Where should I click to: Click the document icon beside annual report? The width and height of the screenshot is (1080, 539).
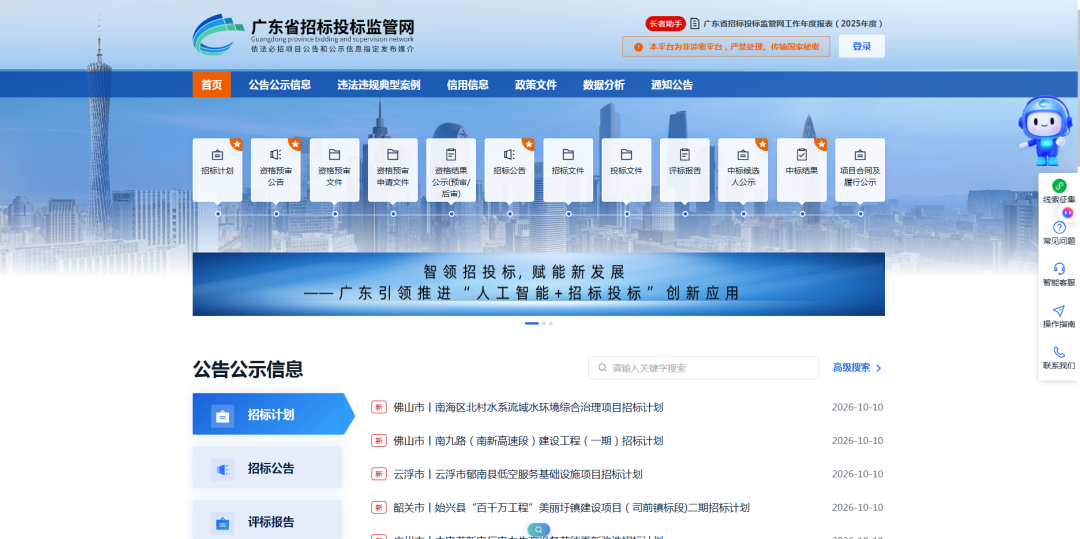[694, 23]
